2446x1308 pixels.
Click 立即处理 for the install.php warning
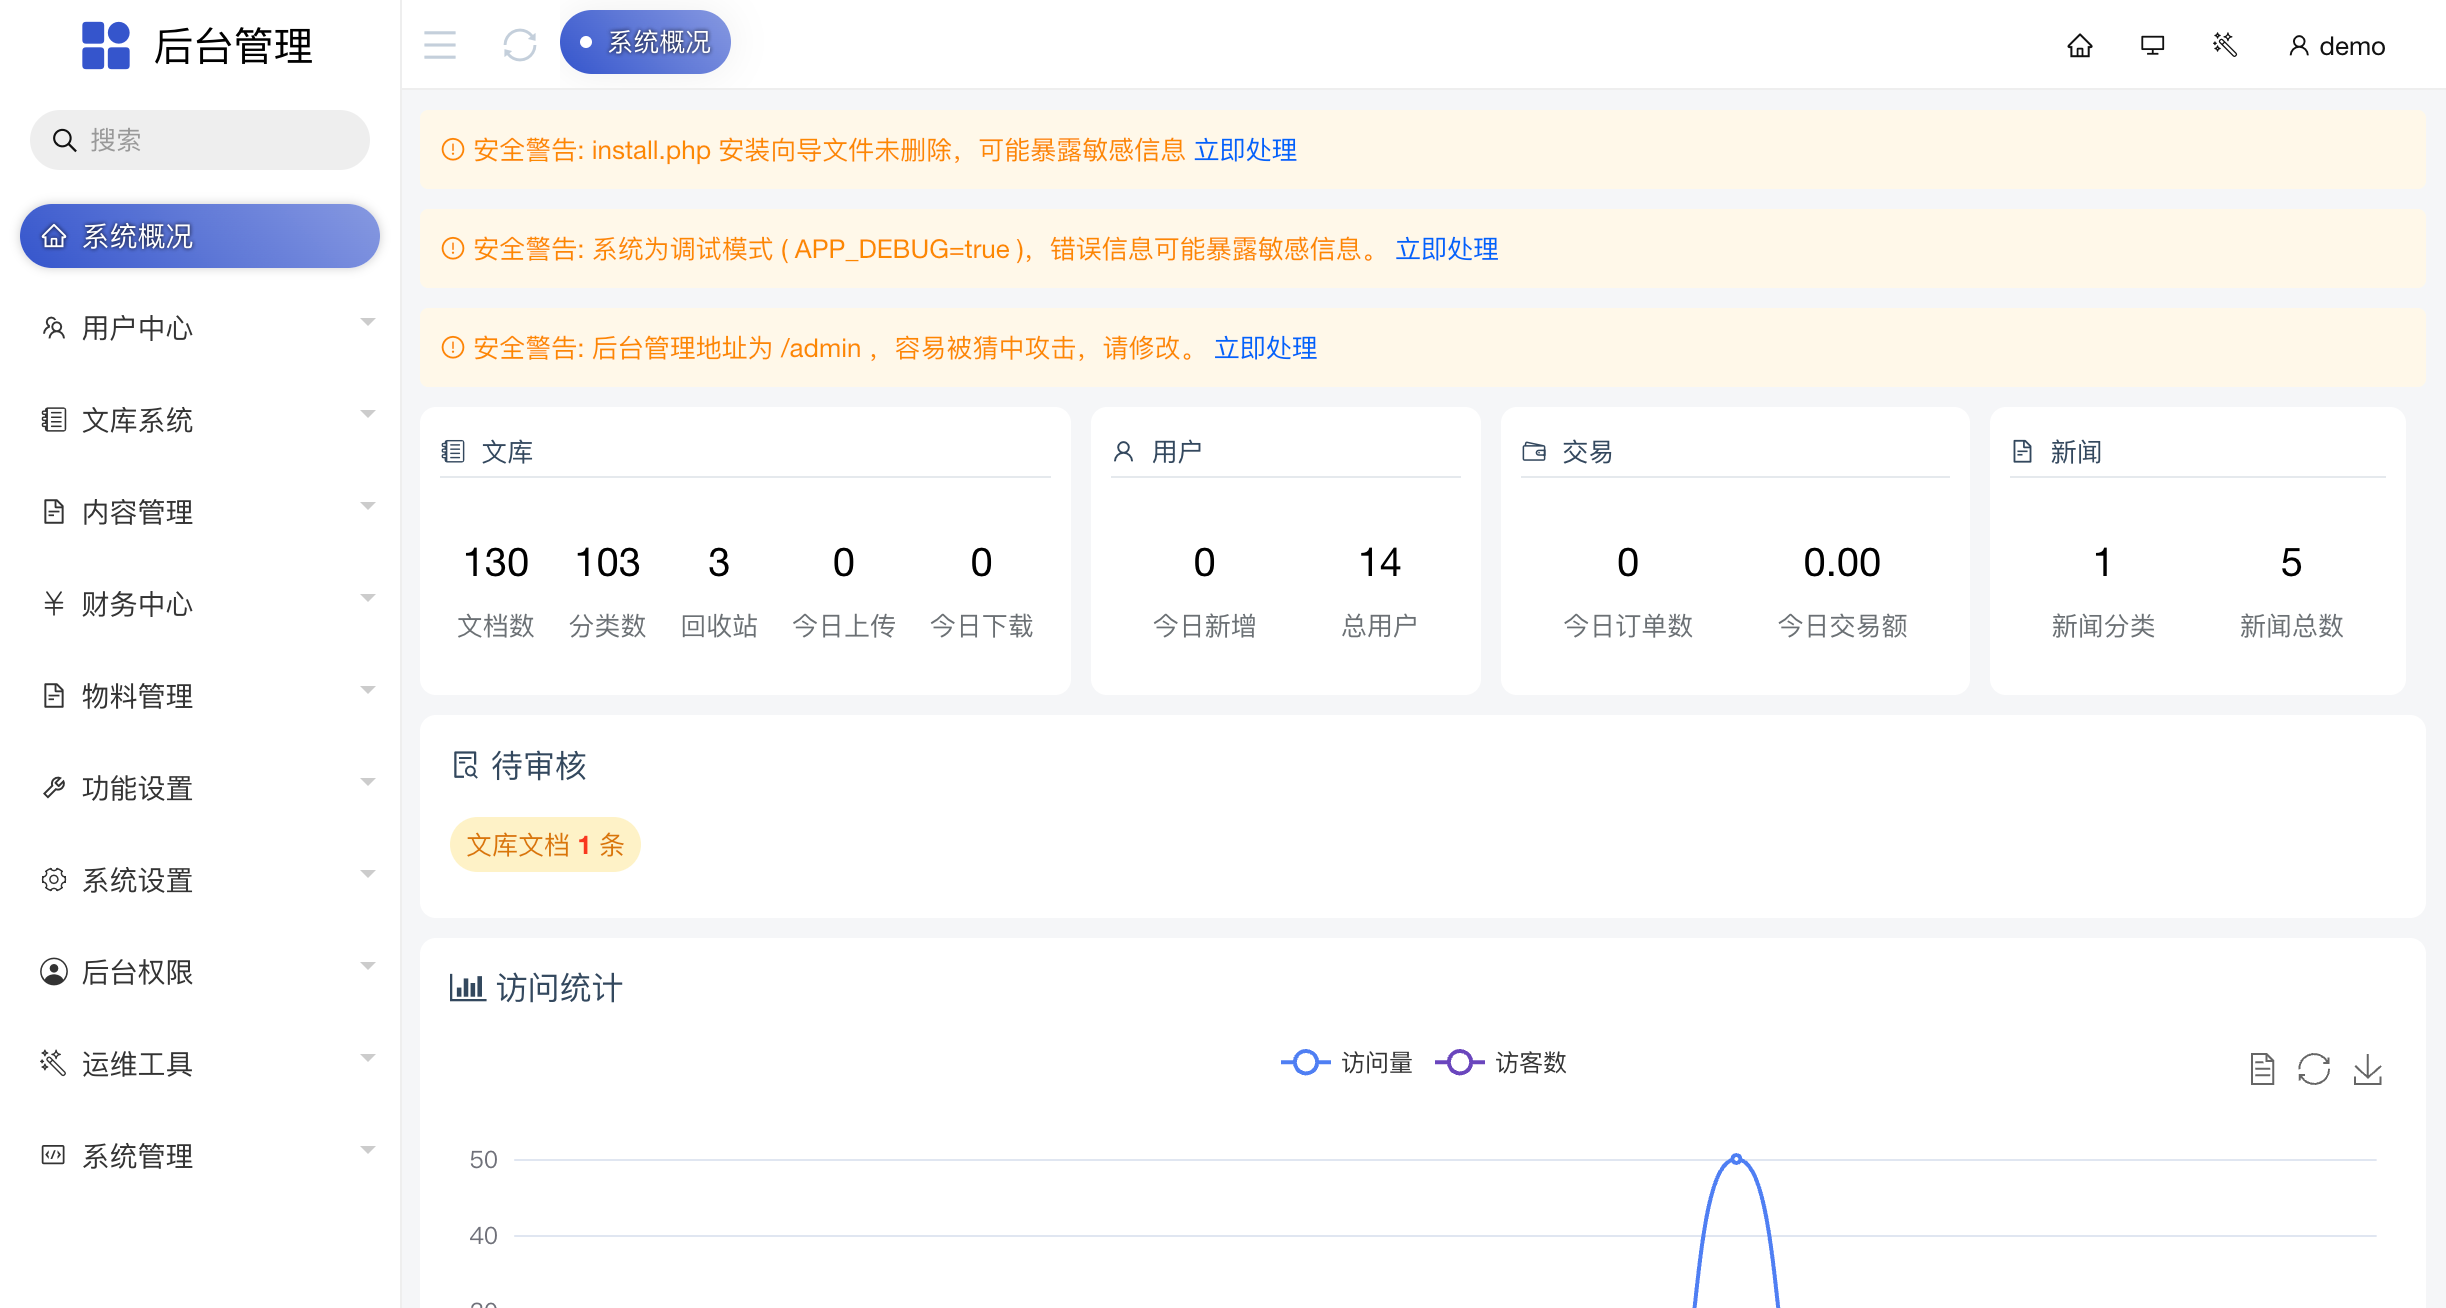(x=1244, y=149)
